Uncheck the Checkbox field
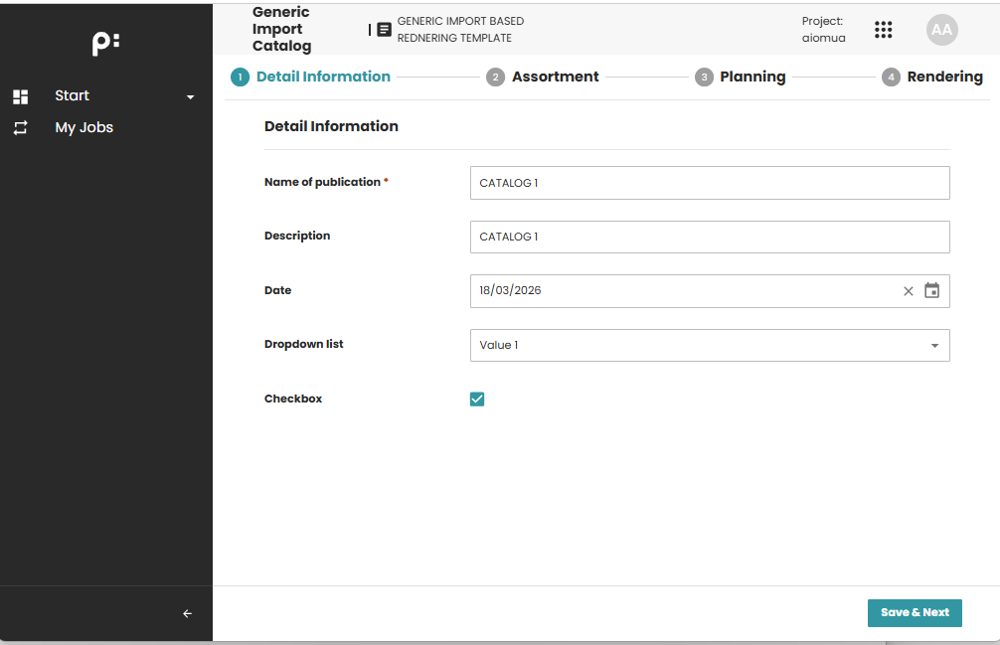Image resolution: width=1000 pixels, height=645 pixels. 477,399
